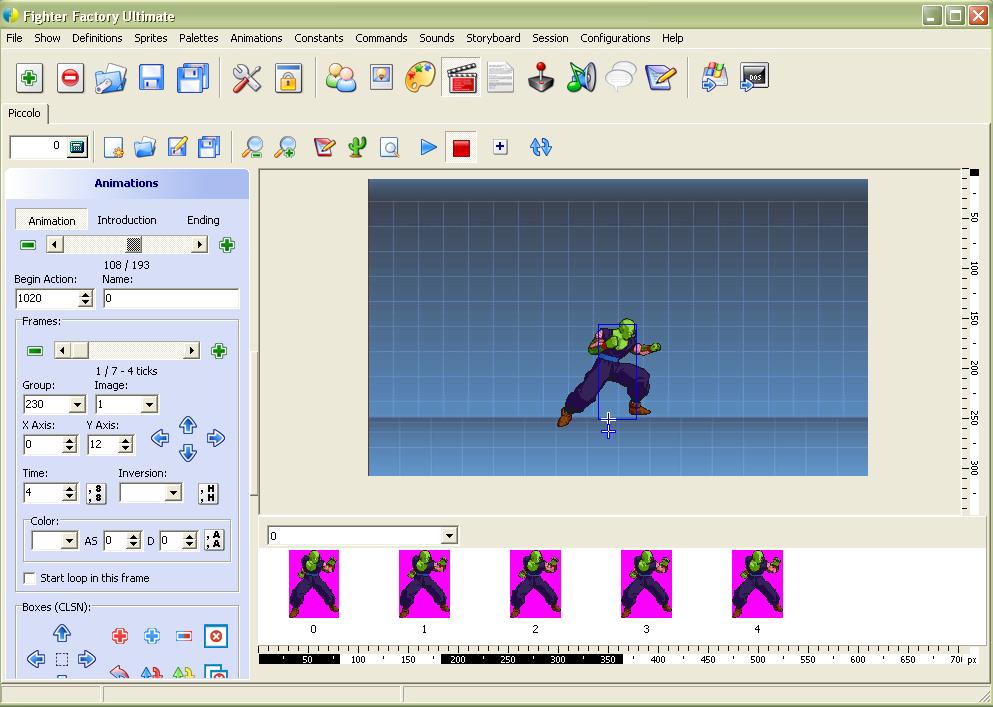Open the Commands editor joystick icon
The height and width of the screenshot is (707, 993).
(x=540, y=77)
